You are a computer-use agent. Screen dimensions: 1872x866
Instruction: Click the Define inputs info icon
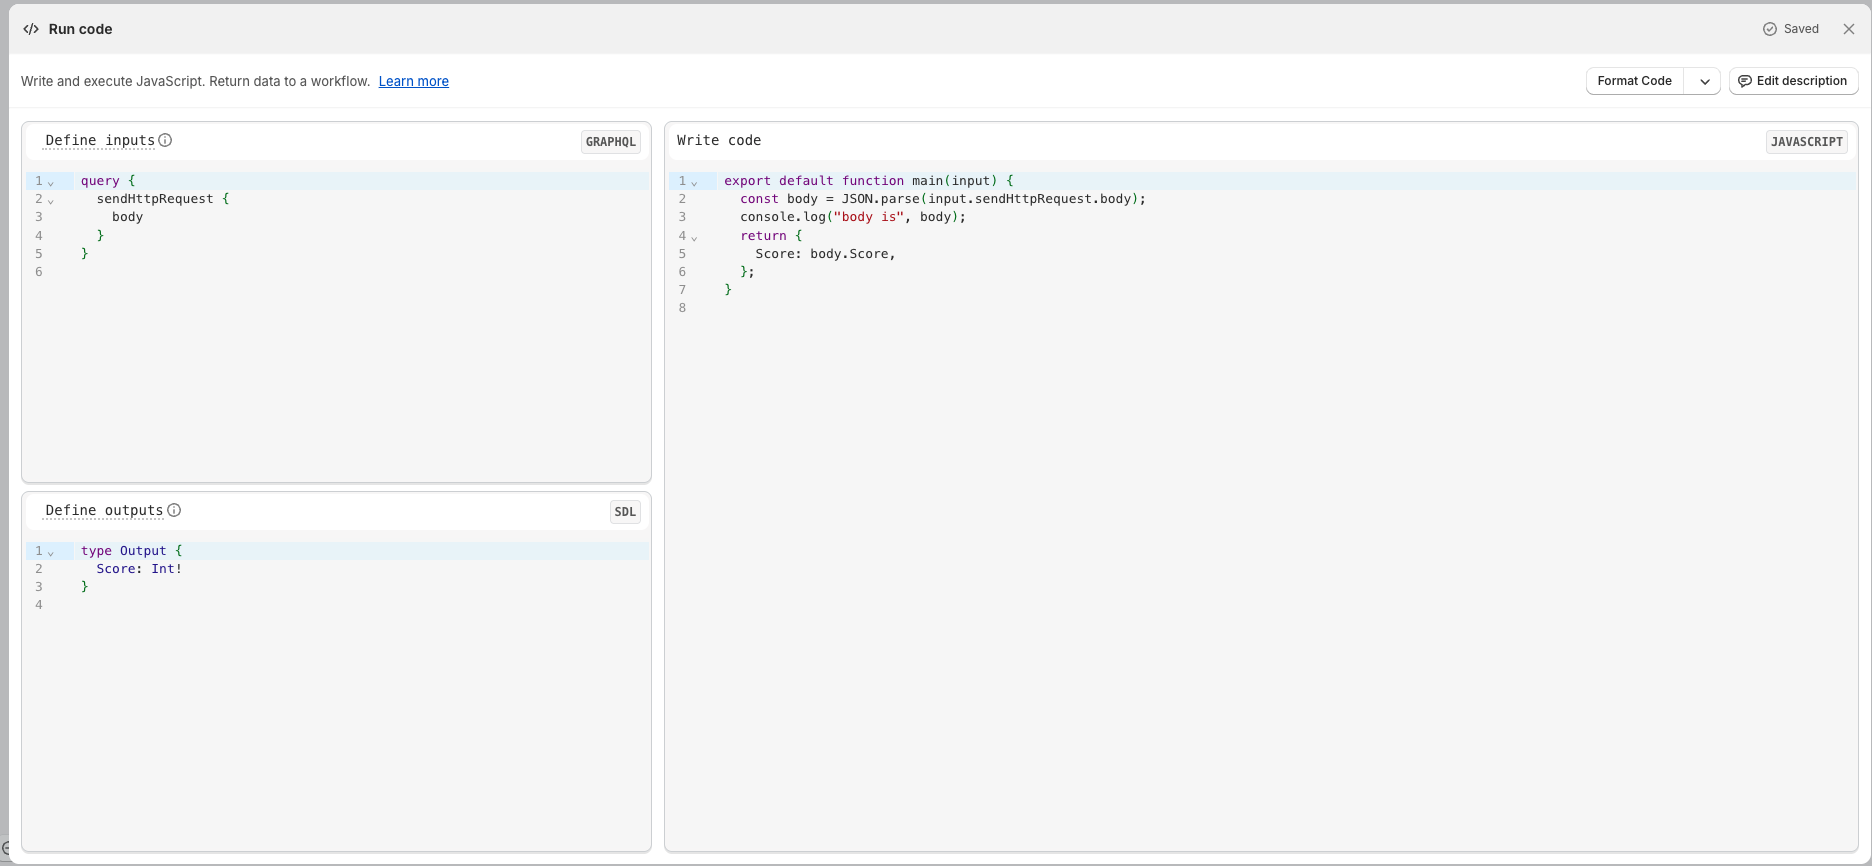tap(166, 140)
